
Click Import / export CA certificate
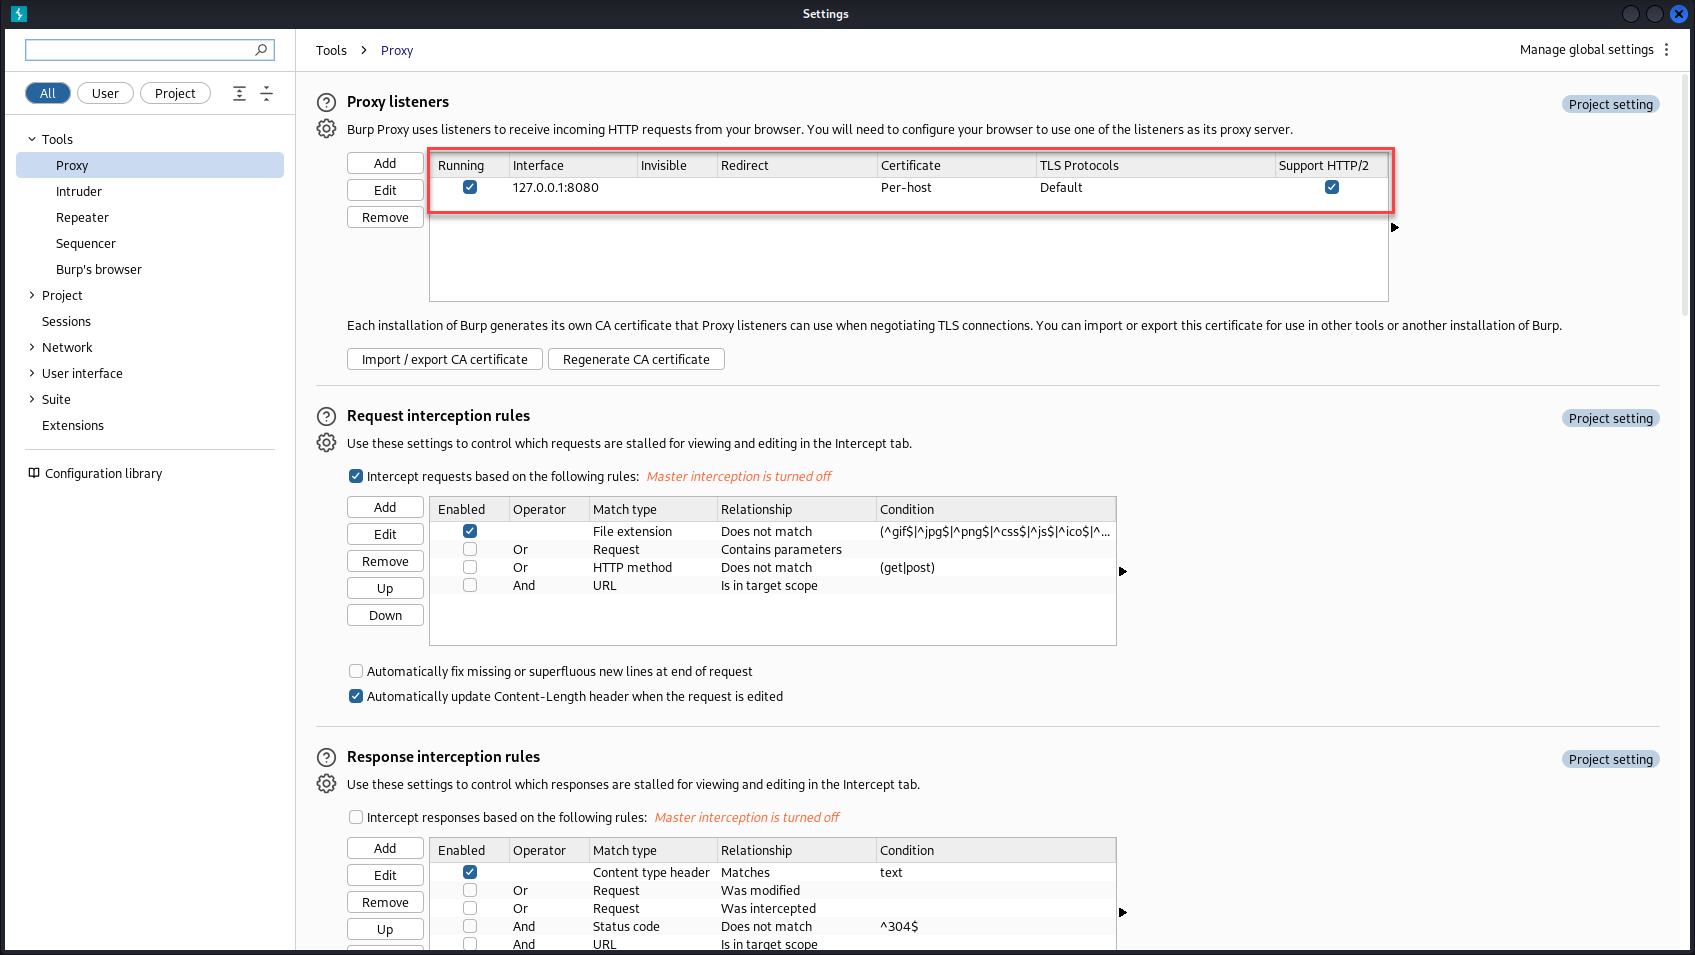444,358
